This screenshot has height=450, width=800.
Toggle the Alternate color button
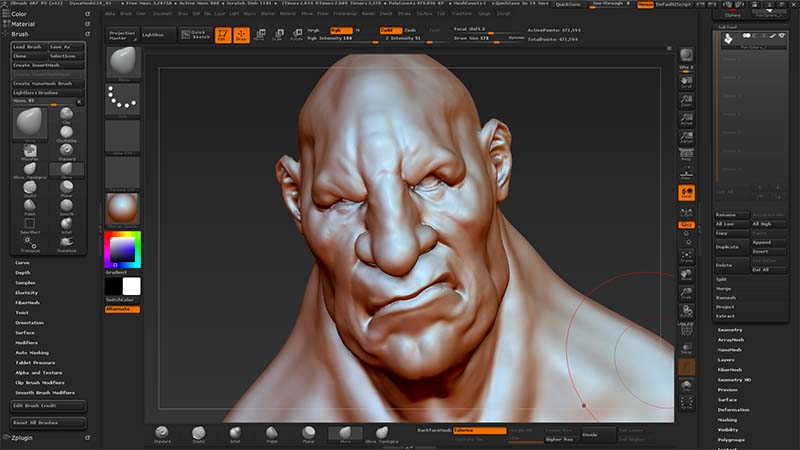pyautogui.click(x=122, y=309)
